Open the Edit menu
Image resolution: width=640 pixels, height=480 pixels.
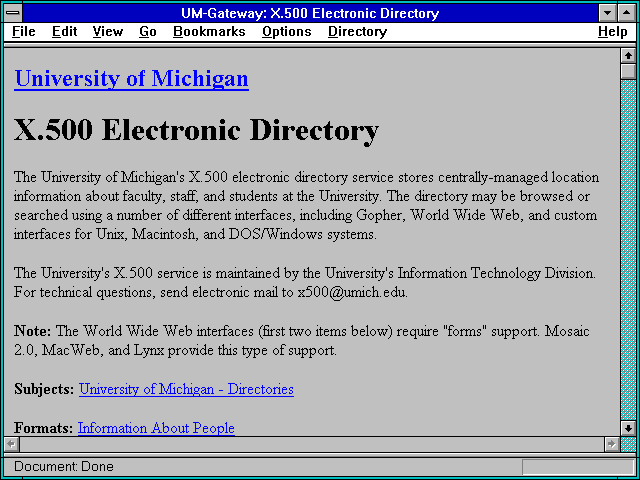tap(64, 31)
